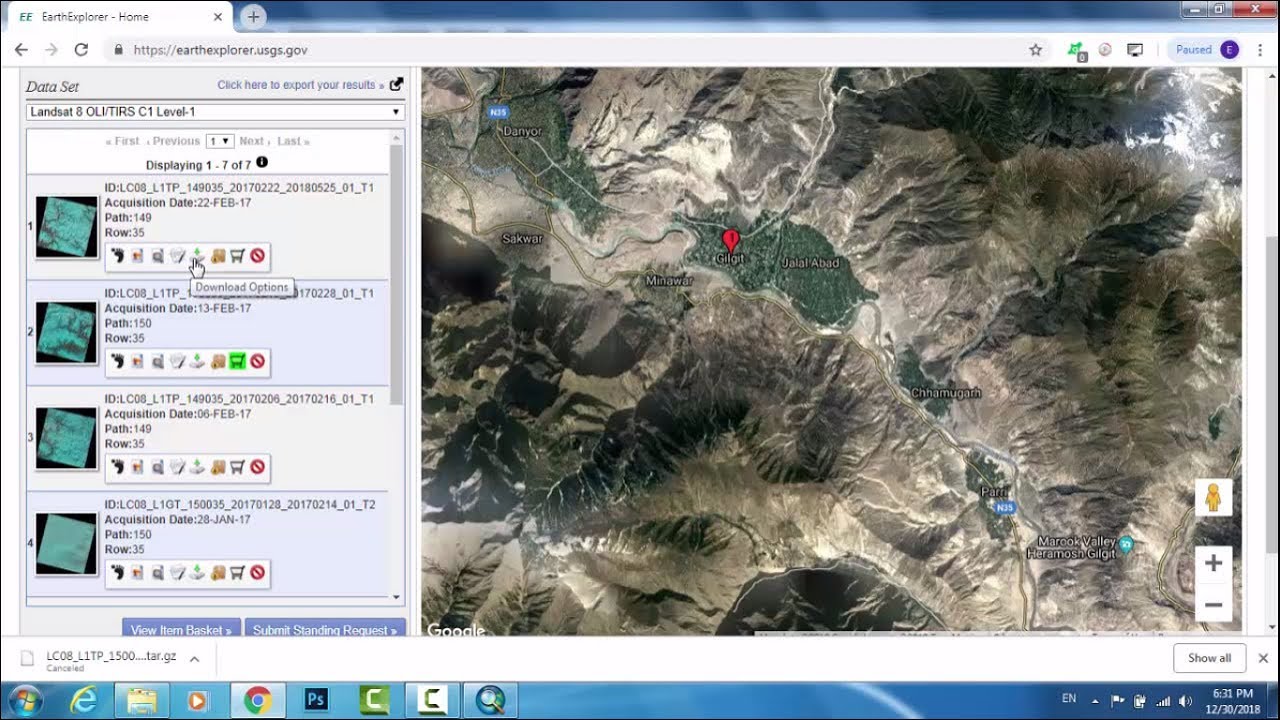
Task: Add the 06-FEB-17 scene to order cart
Action: click(x=238, y=467)
